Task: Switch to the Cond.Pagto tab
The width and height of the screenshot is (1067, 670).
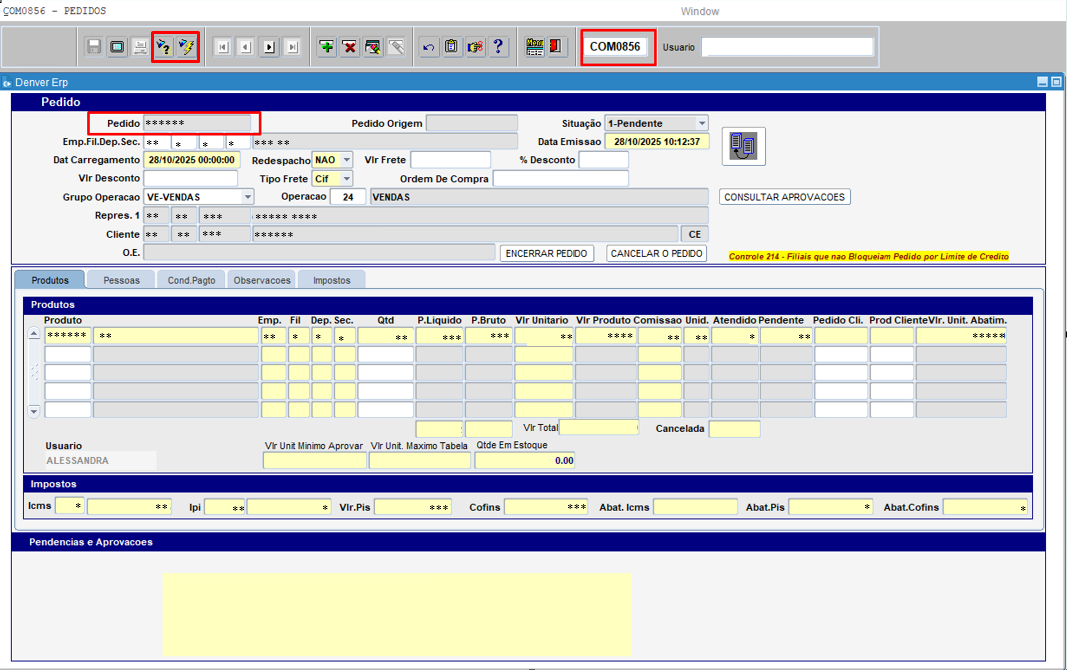Action: pos(190,281)
